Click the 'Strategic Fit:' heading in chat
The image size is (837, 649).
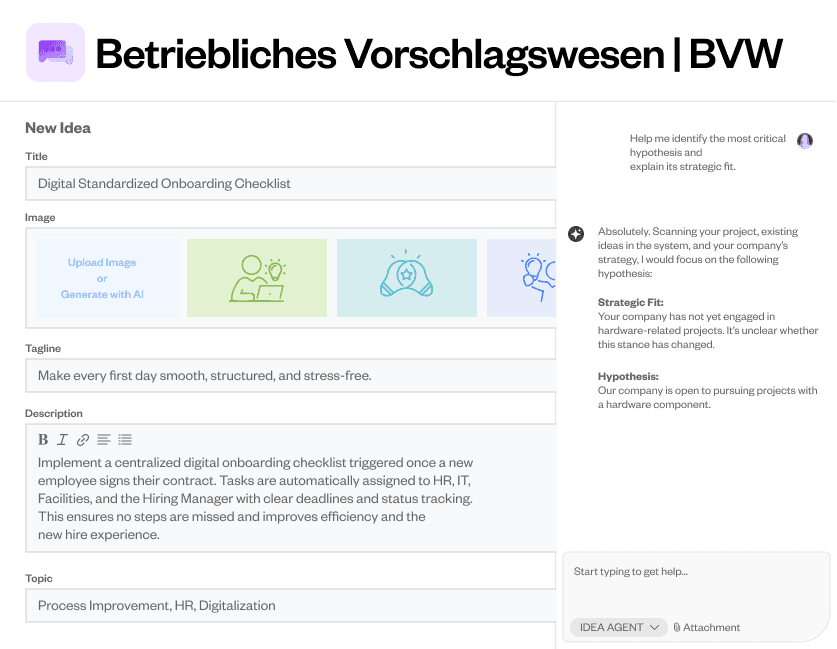pos(630,303)
